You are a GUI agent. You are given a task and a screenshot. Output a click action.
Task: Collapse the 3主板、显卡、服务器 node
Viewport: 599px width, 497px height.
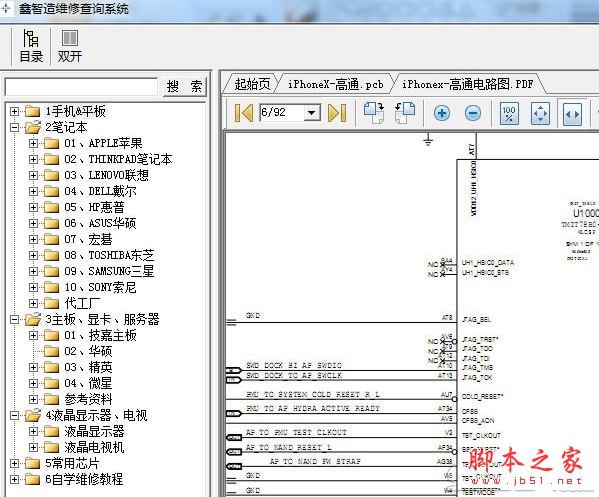pyautogui.click(x=14, y=319)
